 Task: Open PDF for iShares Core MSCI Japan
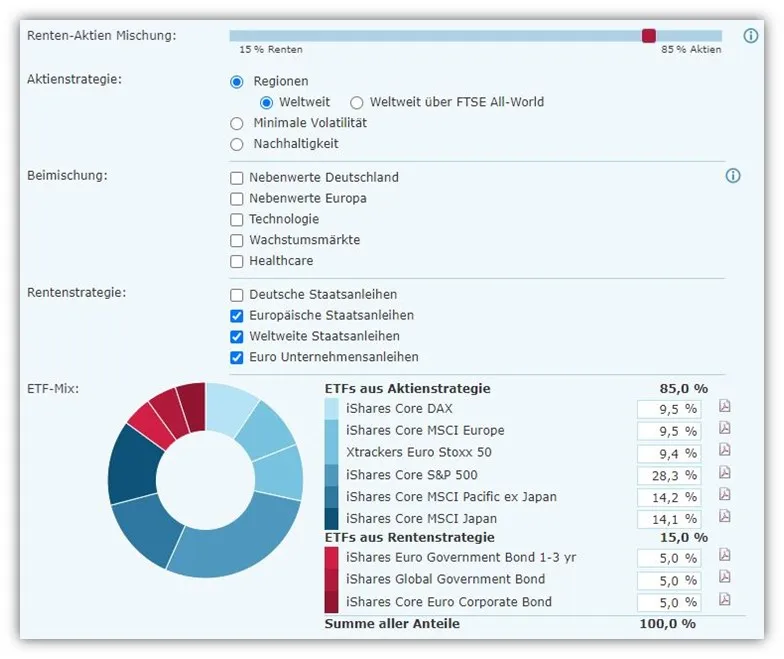[x=725, y=516]
